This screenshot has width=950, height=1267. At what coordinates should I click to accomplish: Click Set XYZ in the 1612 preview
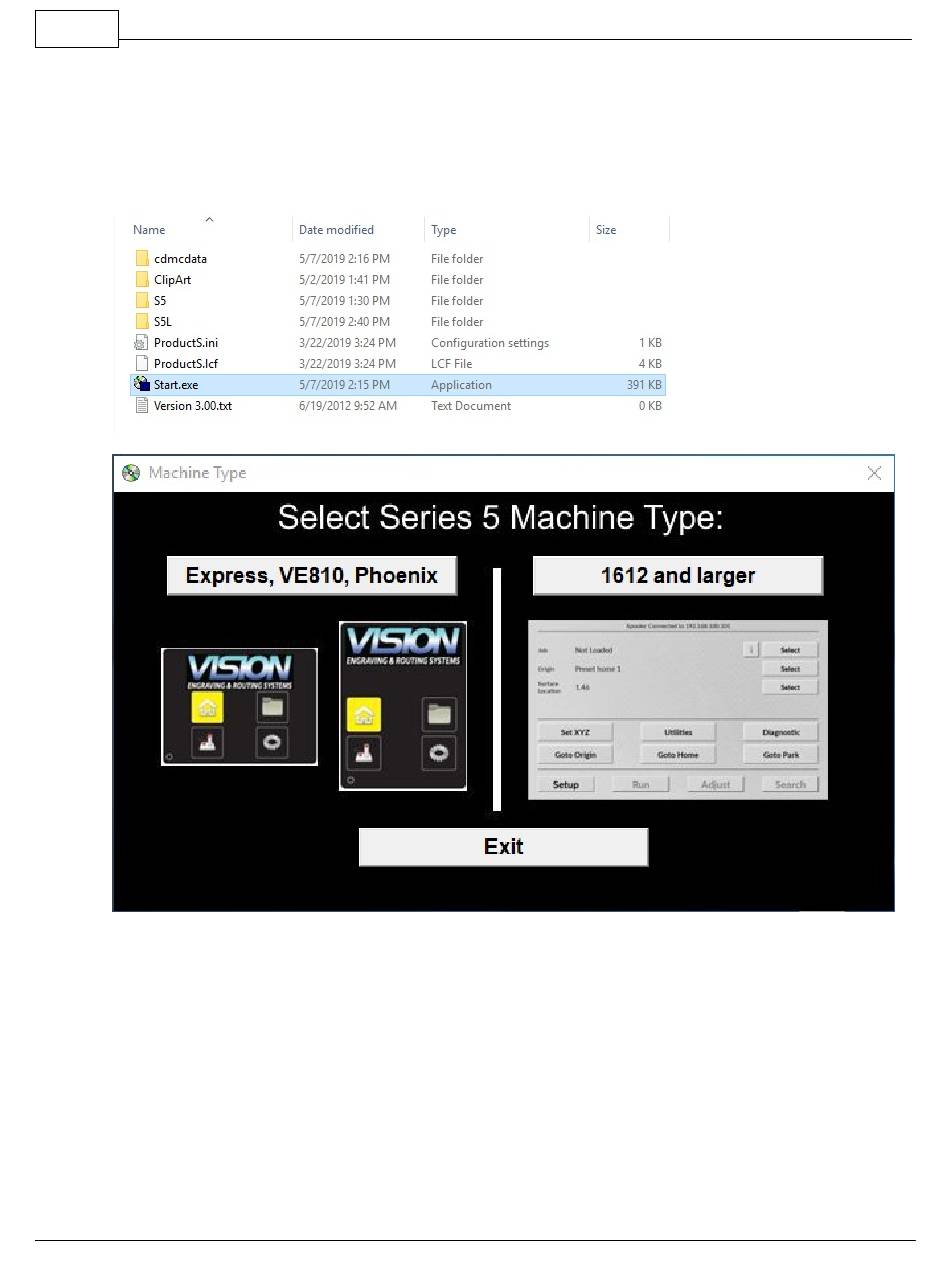pos(575,733)
